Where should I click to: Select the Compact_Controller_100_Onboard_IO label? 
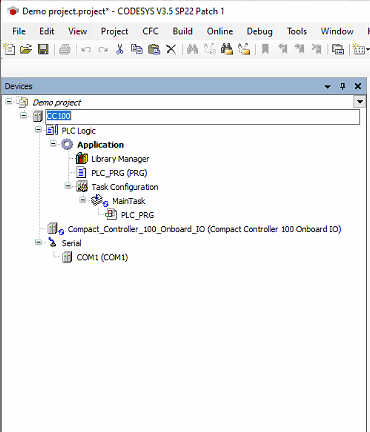(x=204, y=229)
